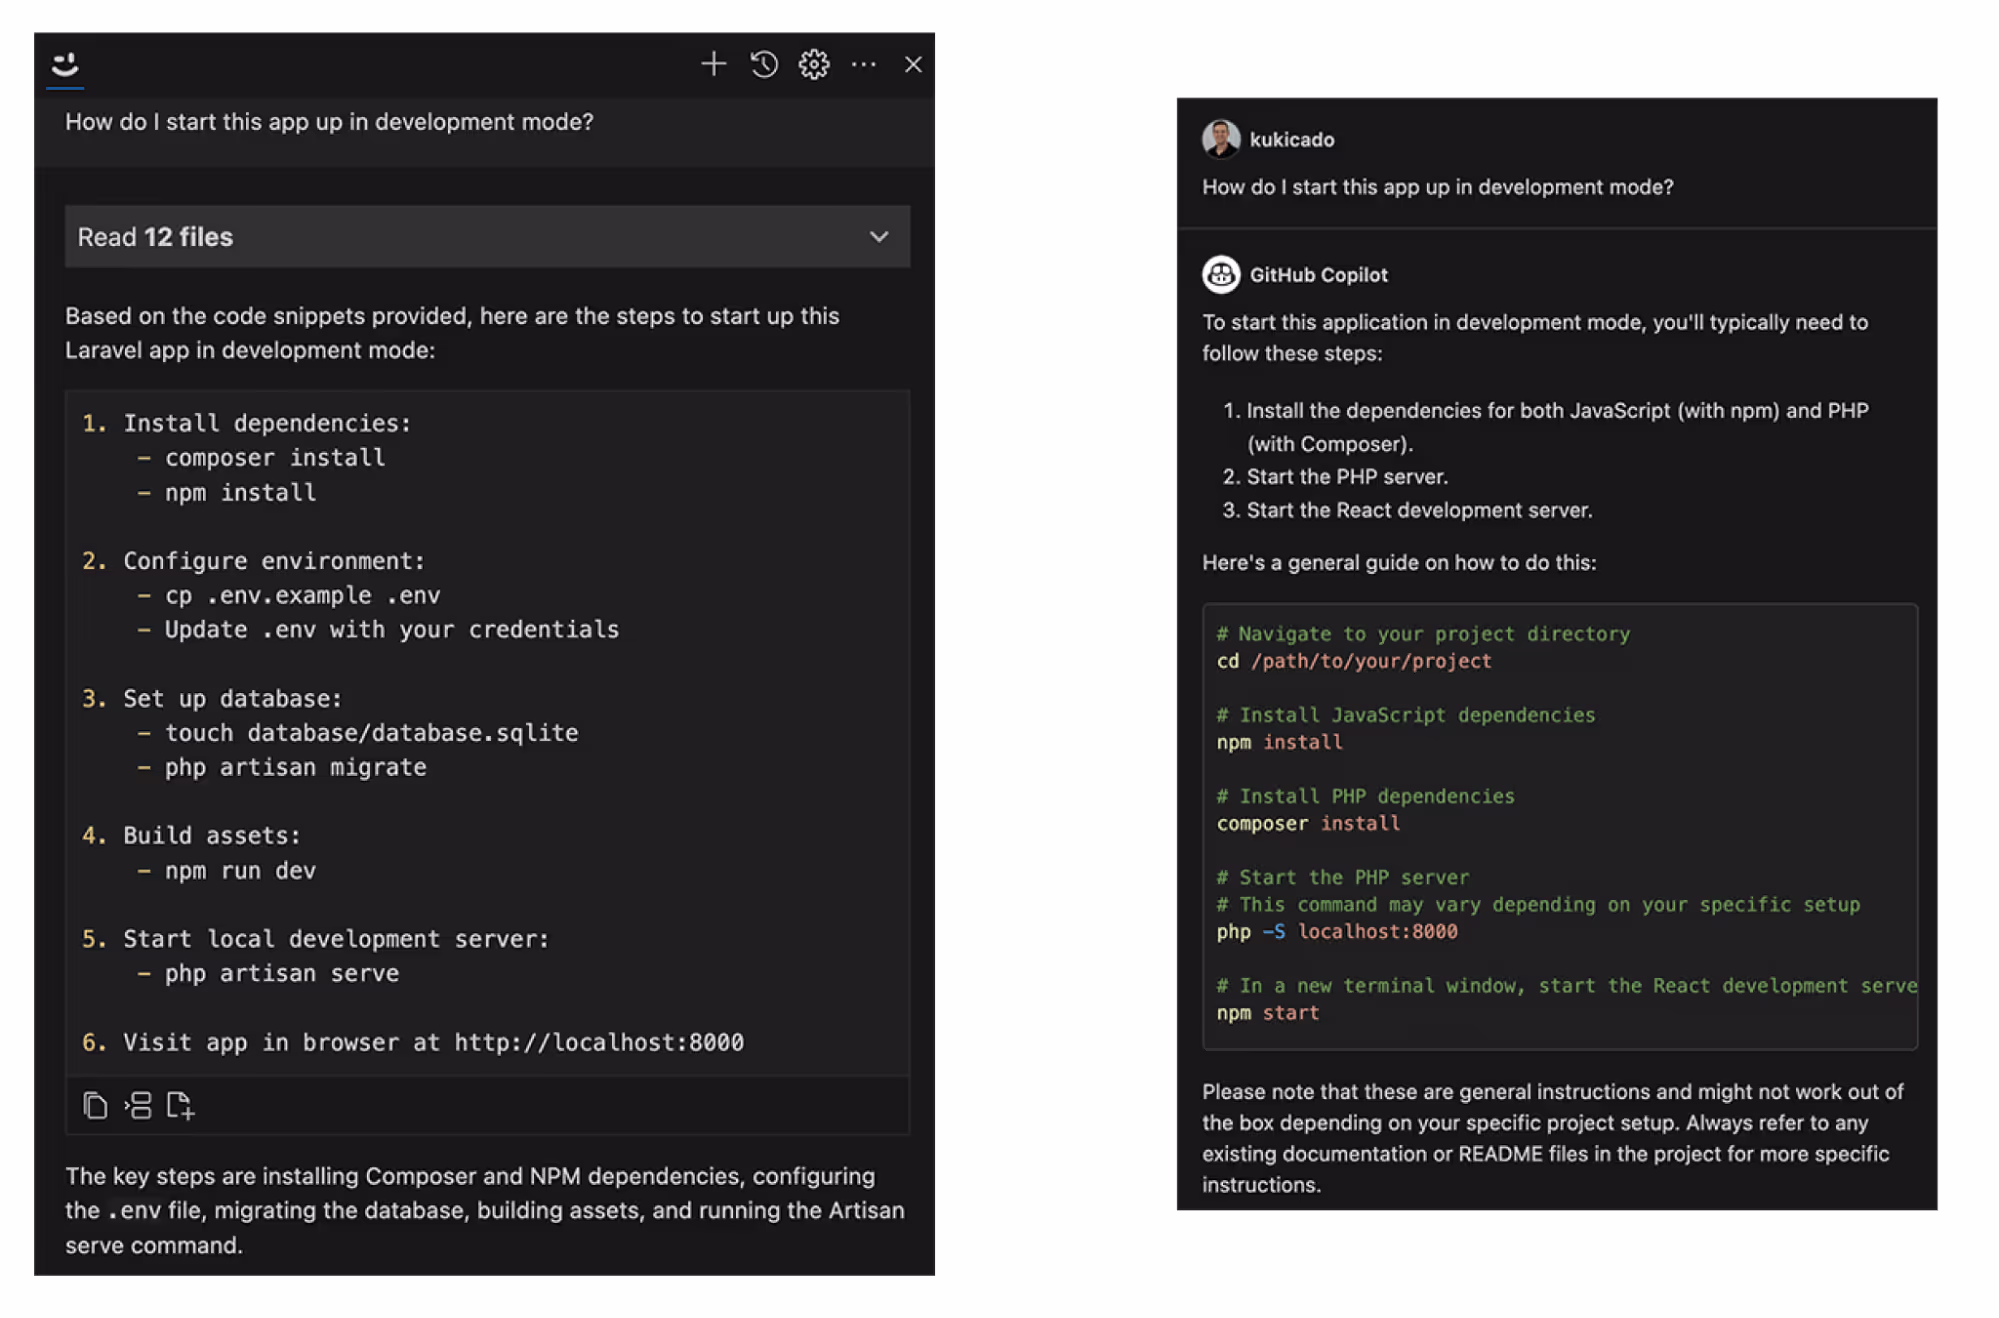Click left panel question about development mode
The image size is (1999, 1318).
pos(329,122)
